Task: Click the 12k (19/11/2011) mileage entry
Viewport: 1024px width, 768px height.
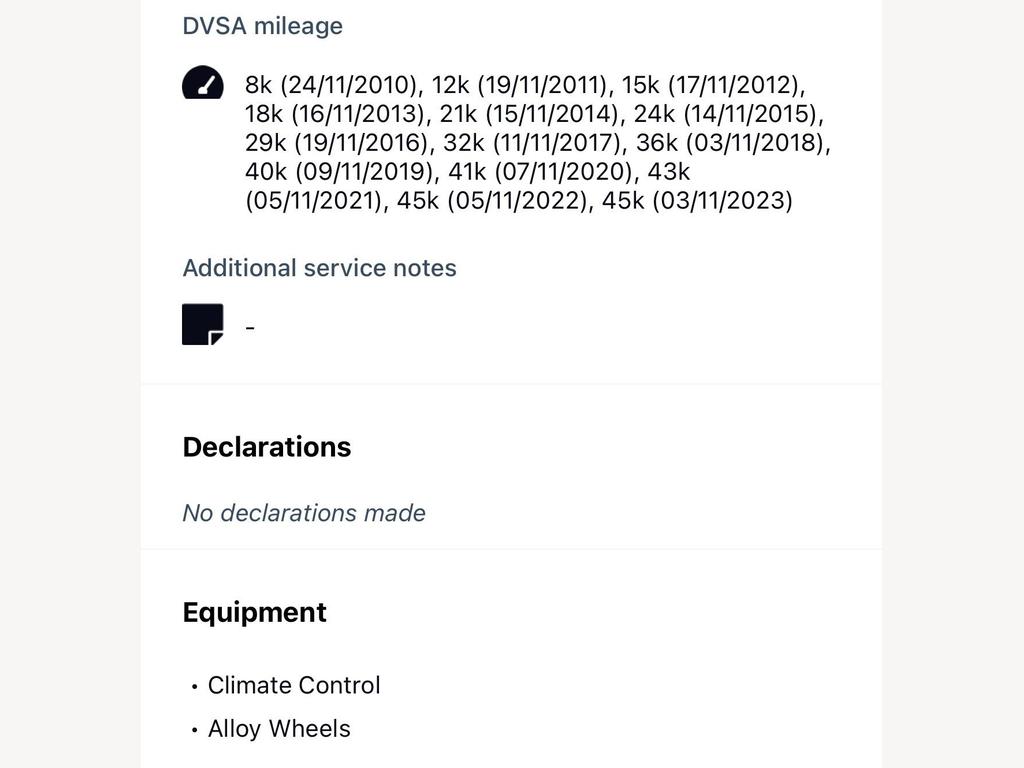Action: coord(519,85)
